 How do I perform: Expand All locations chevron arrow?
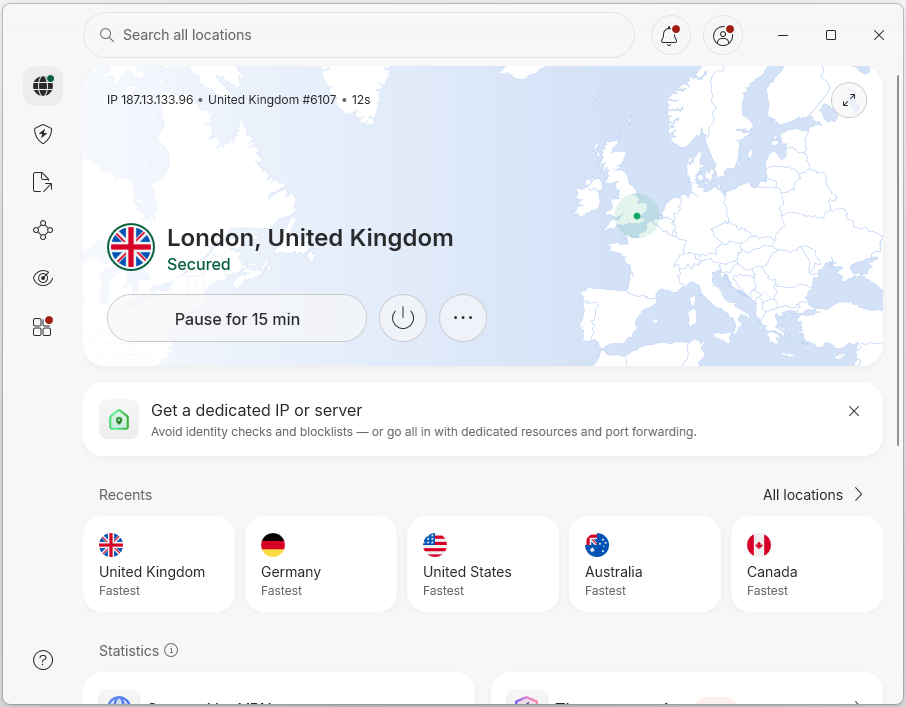(859, 495)
